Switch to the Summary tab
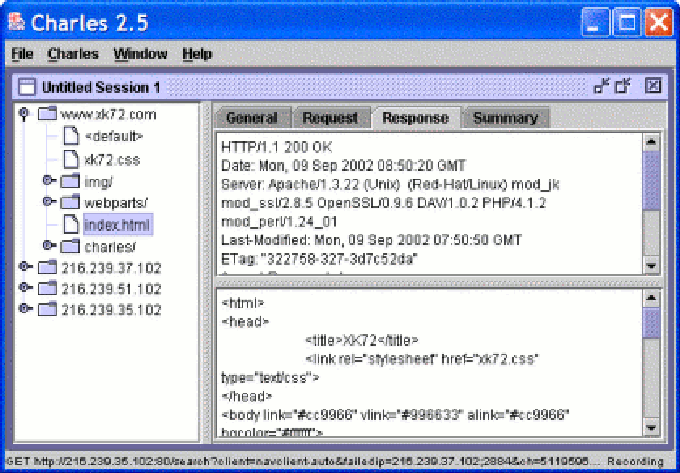The image size is (680, 473). [505, 117]
